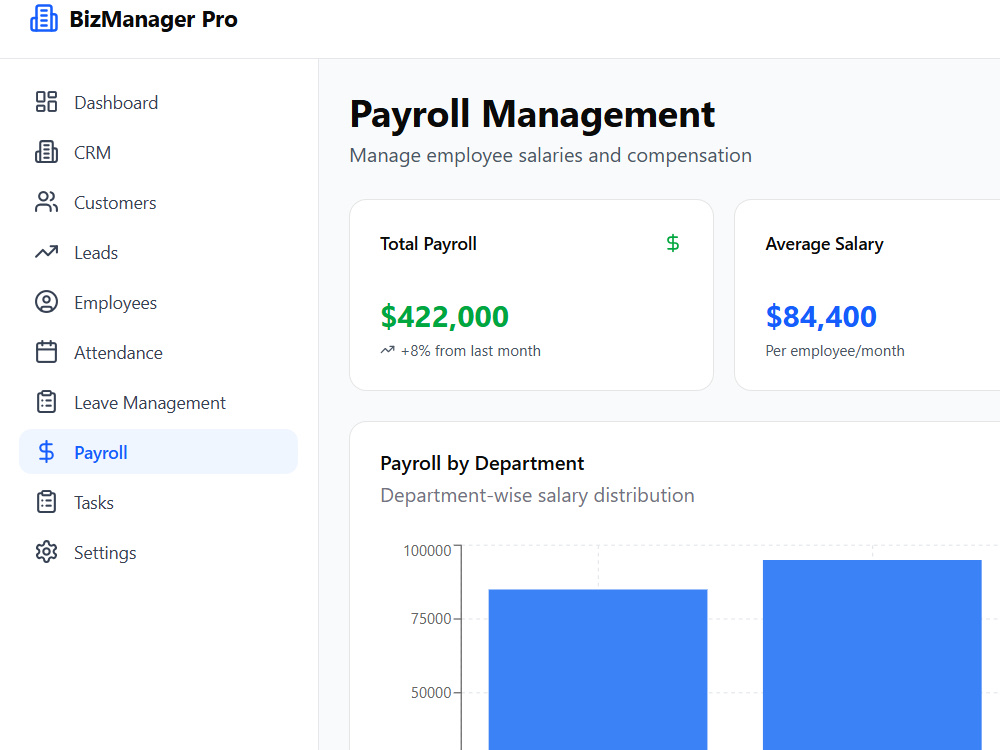The width and height of the screenshot is (1000, 750).
Task: Click the Average Salary card title
Action: click(x=825, y=244)
